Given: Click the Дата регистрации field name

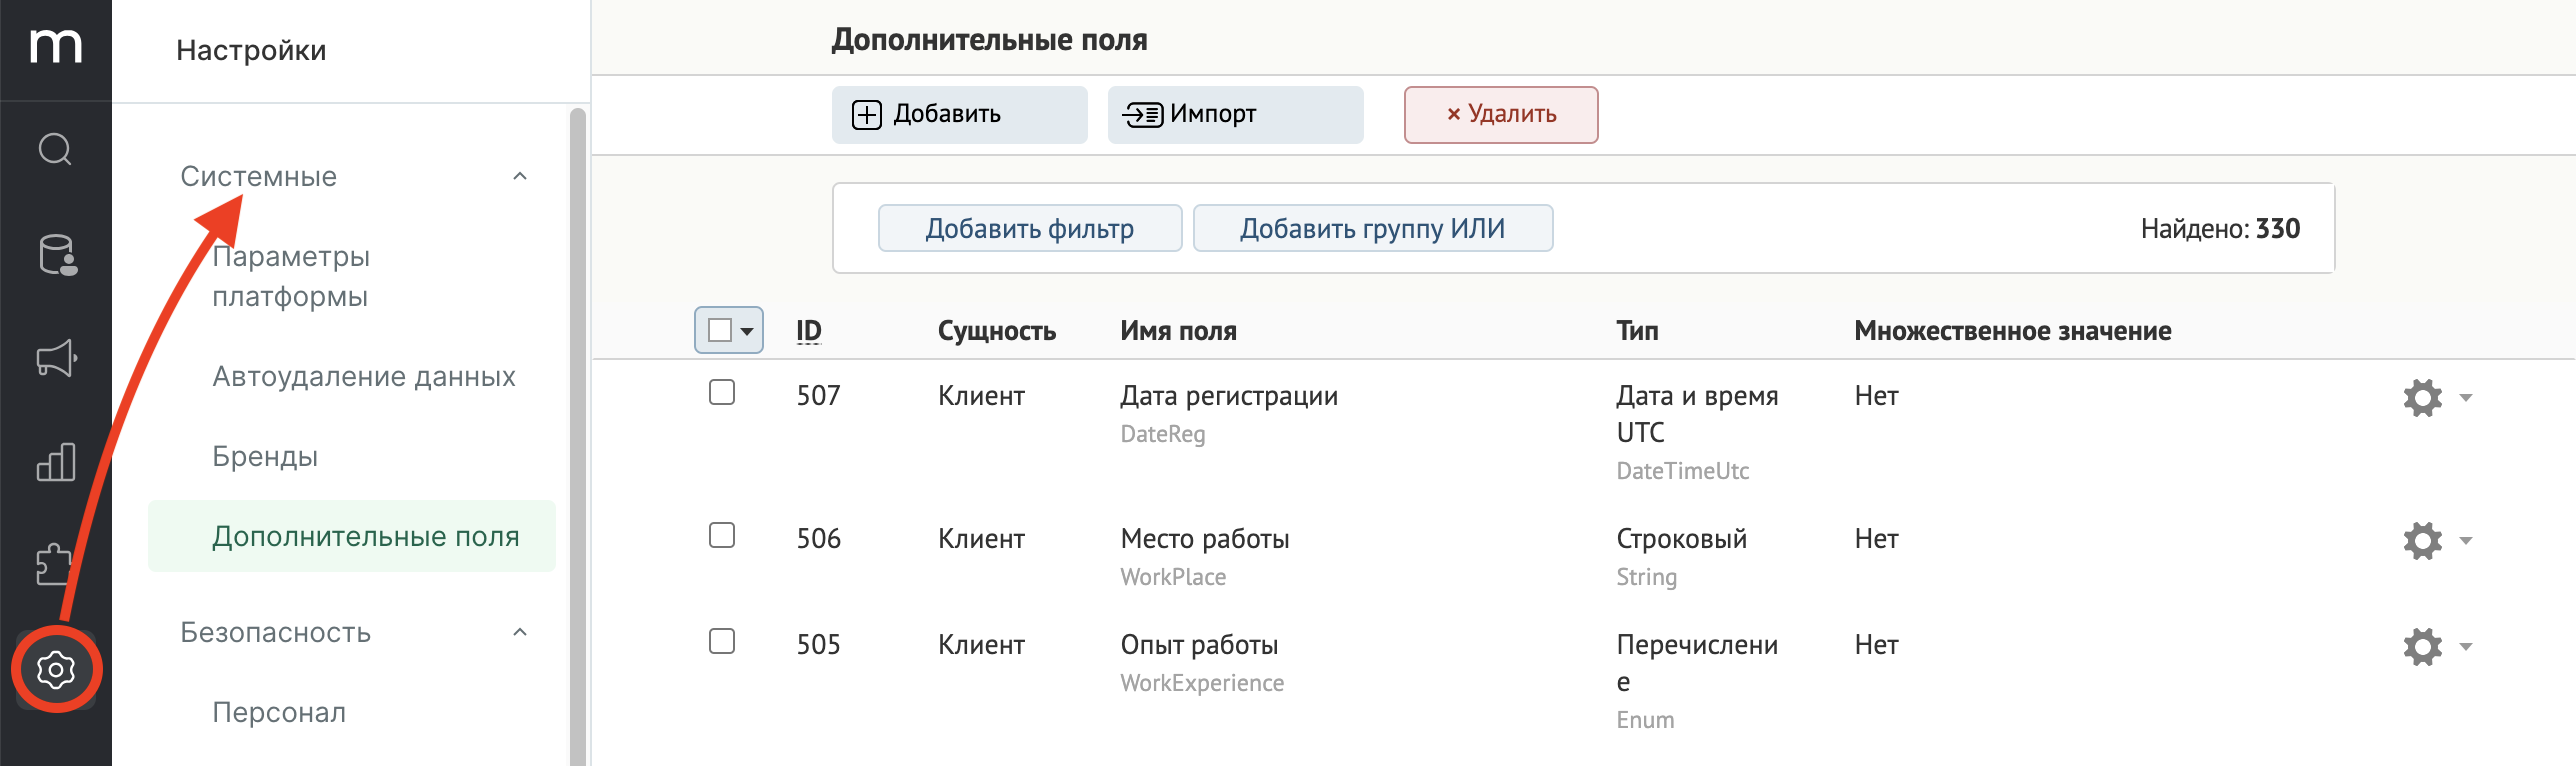Looking at the screenshot, I should (x=1229, y=396).
